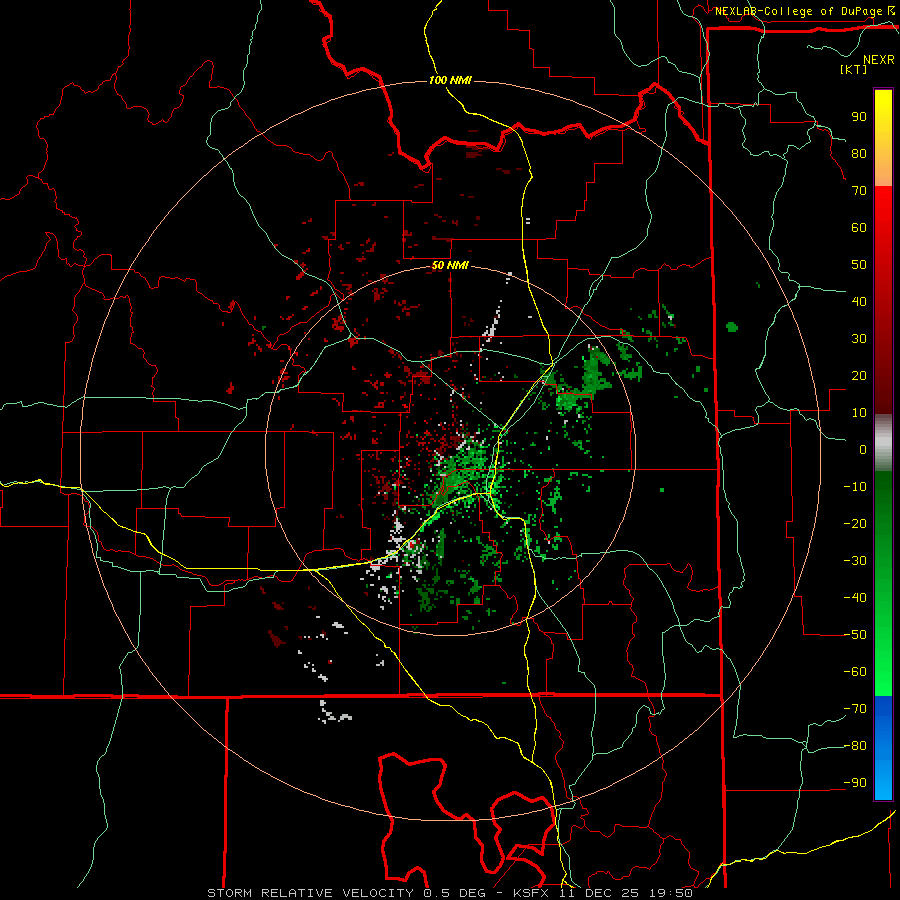900x900 pixels.
Task: Click the -80 scale value
Action: pos(855,746)
